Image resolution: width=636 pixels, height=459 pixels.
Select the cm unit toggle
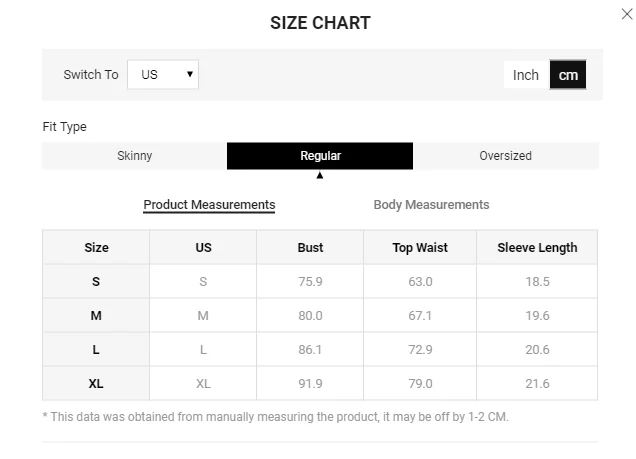click(568, 75)
